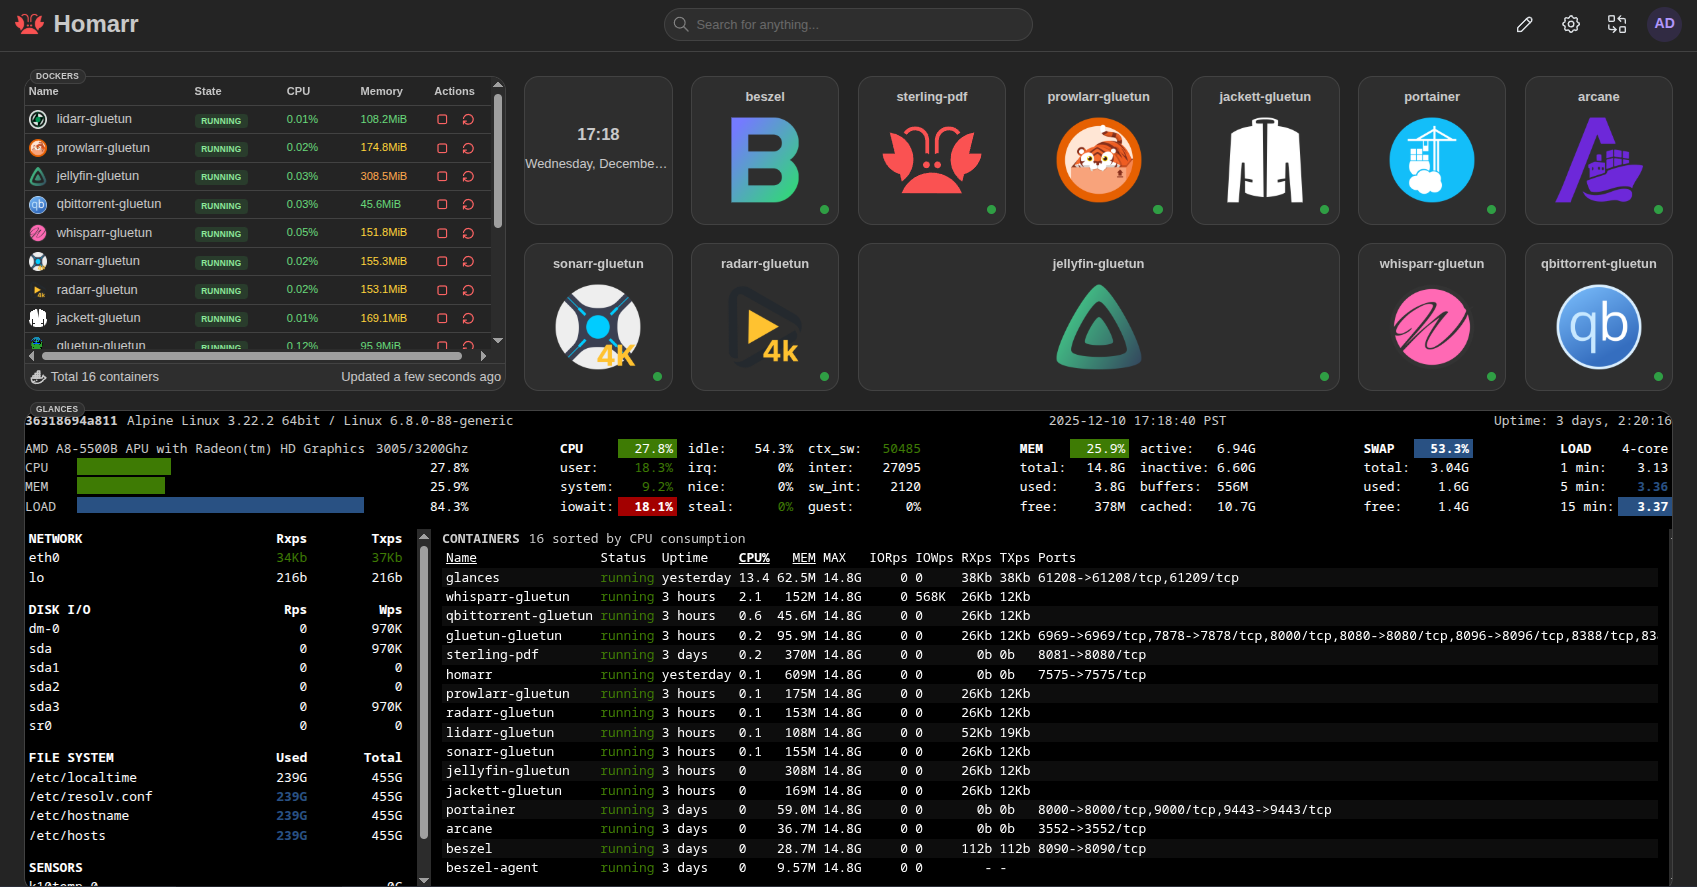Image resolution: width=1697 pixels, height=887 pixels.
Task: Enter edit mode with the pencil icon
Action: click(1524, 24)
